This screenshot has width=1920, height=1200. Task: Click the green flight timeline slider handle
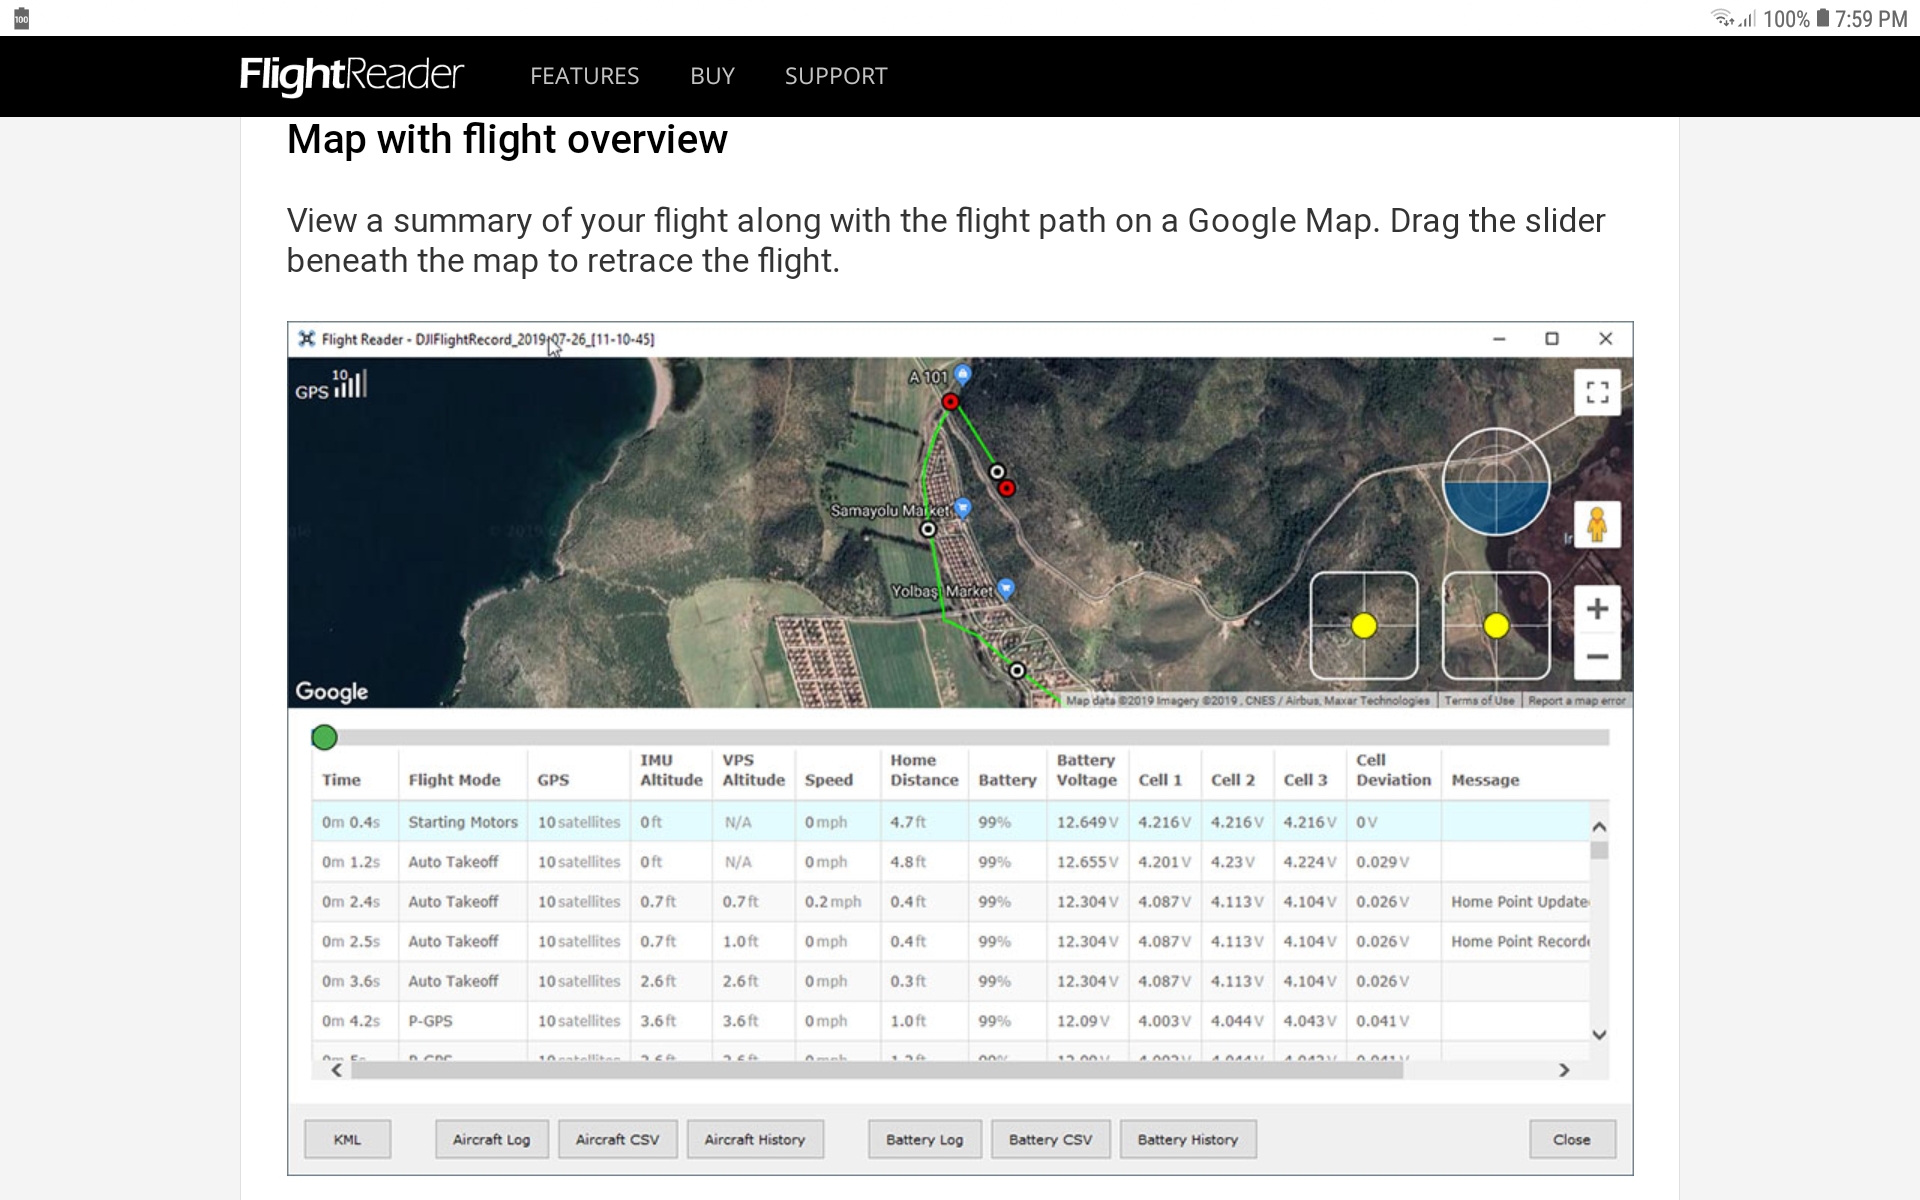[324, 738]
